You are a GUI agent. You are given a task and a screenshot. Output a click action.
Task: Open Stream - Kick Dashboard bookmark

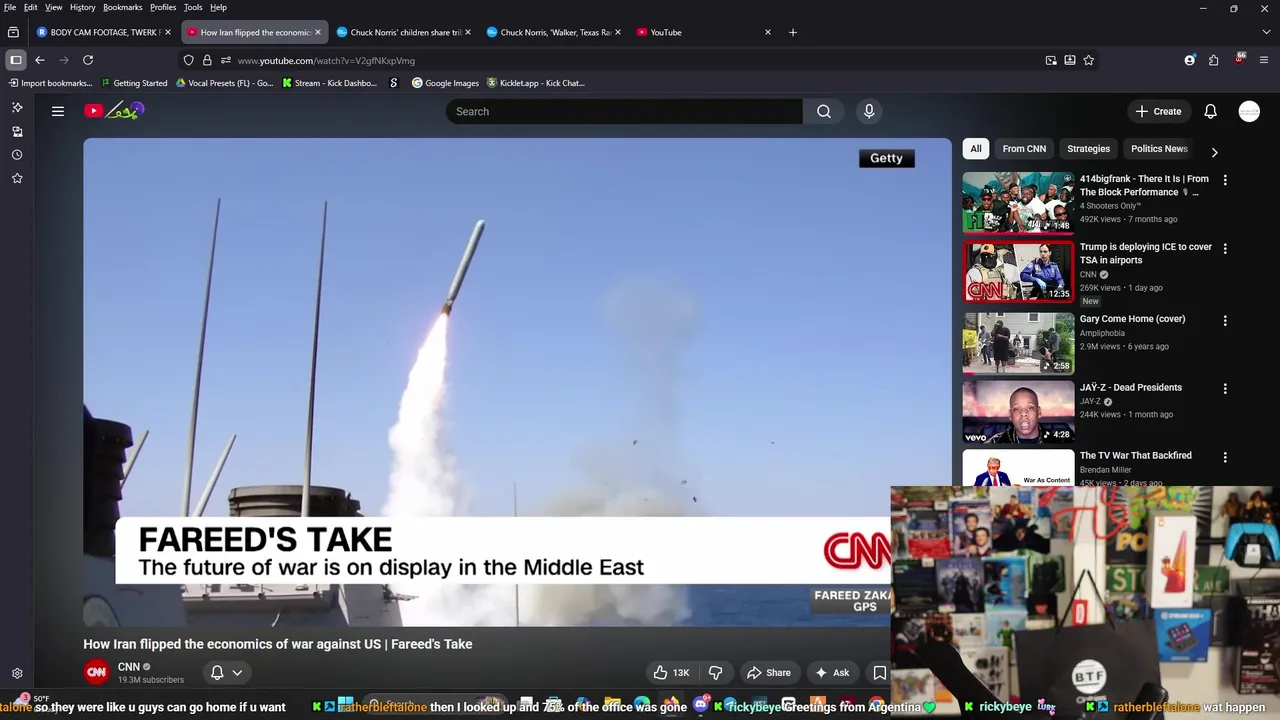tap(329, 83)
